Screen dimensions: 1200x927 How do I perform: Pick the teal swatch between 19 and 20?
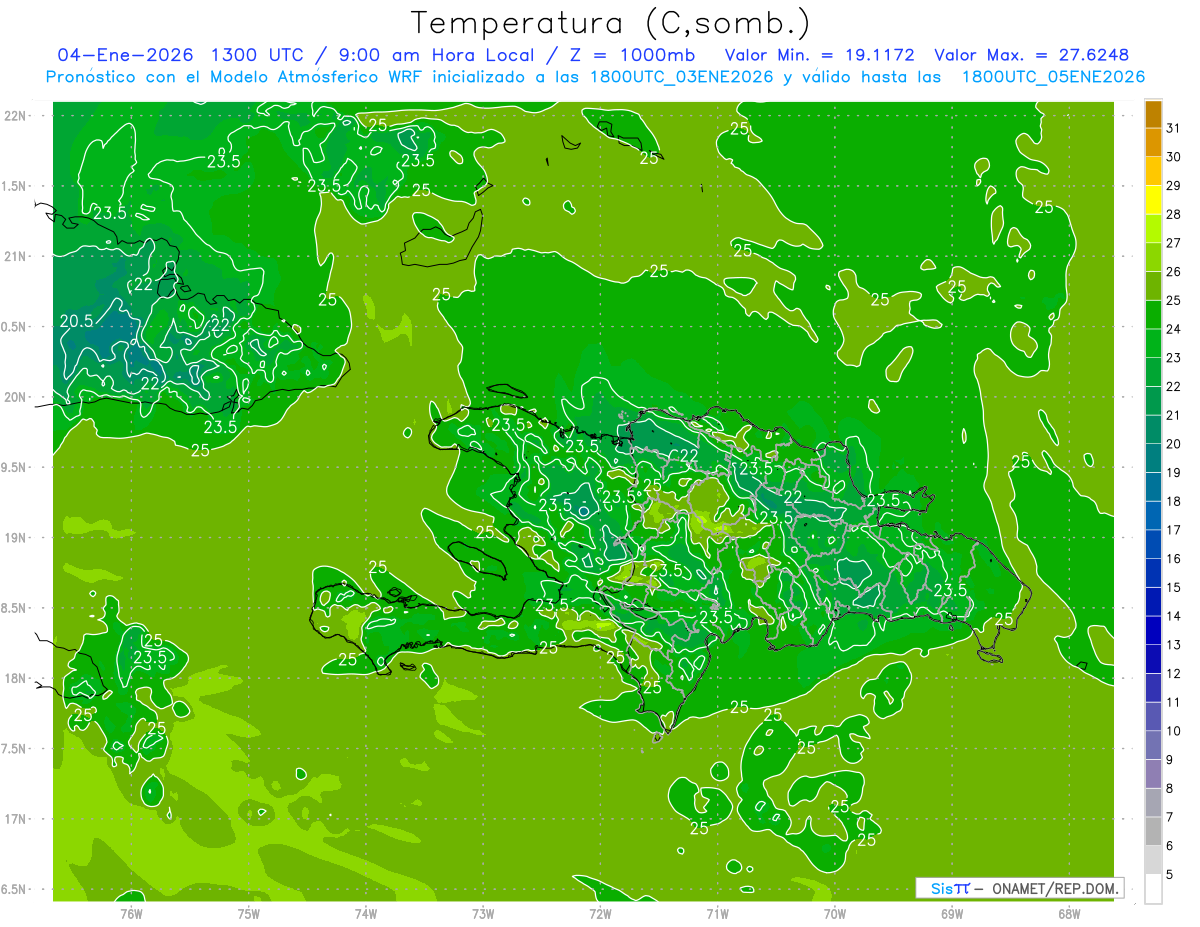1153,458
